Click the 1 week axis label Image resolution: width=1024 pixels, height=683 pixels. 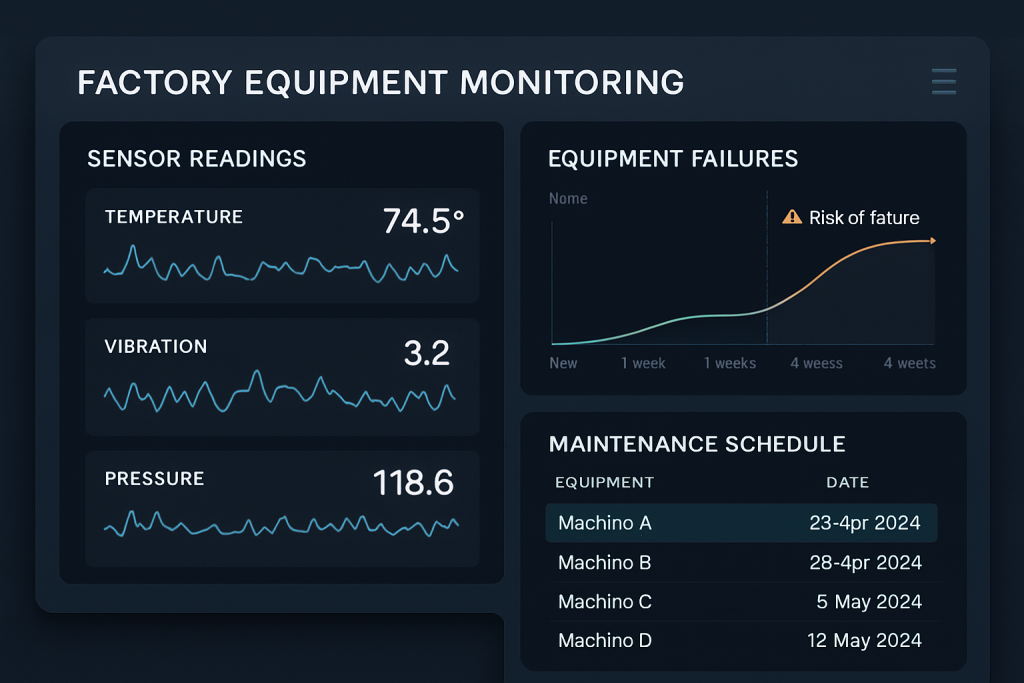(x=643, y=363)
